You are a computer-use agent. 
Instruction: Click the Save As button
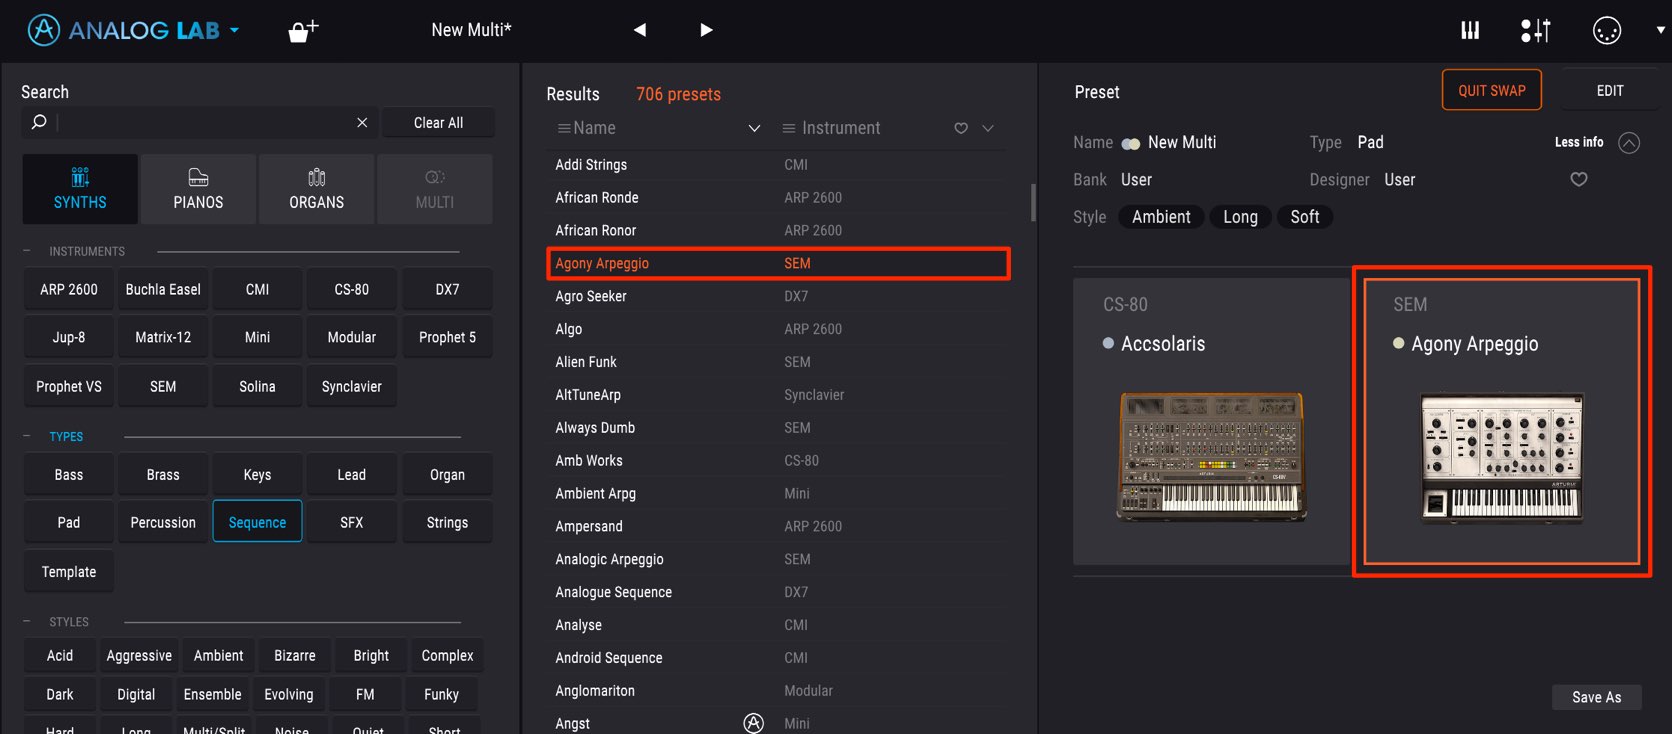click(1596, 697)
